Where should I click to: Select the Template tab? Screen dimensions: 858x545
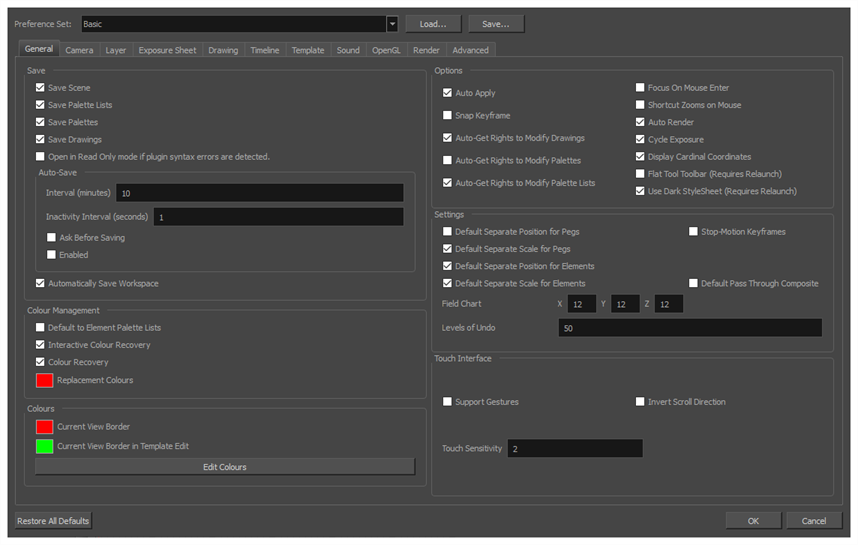308,50
